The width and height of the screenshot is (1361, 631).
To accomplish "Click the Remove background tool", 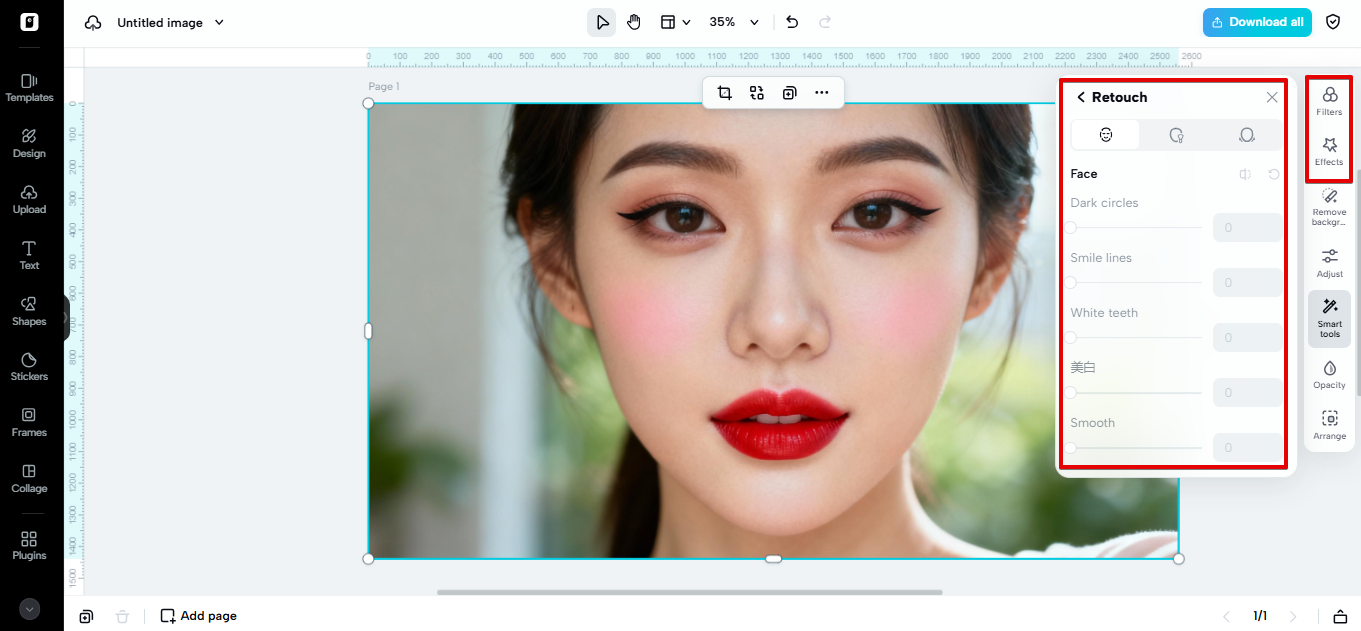I will pyautogui.click(x=1329, y=206).
